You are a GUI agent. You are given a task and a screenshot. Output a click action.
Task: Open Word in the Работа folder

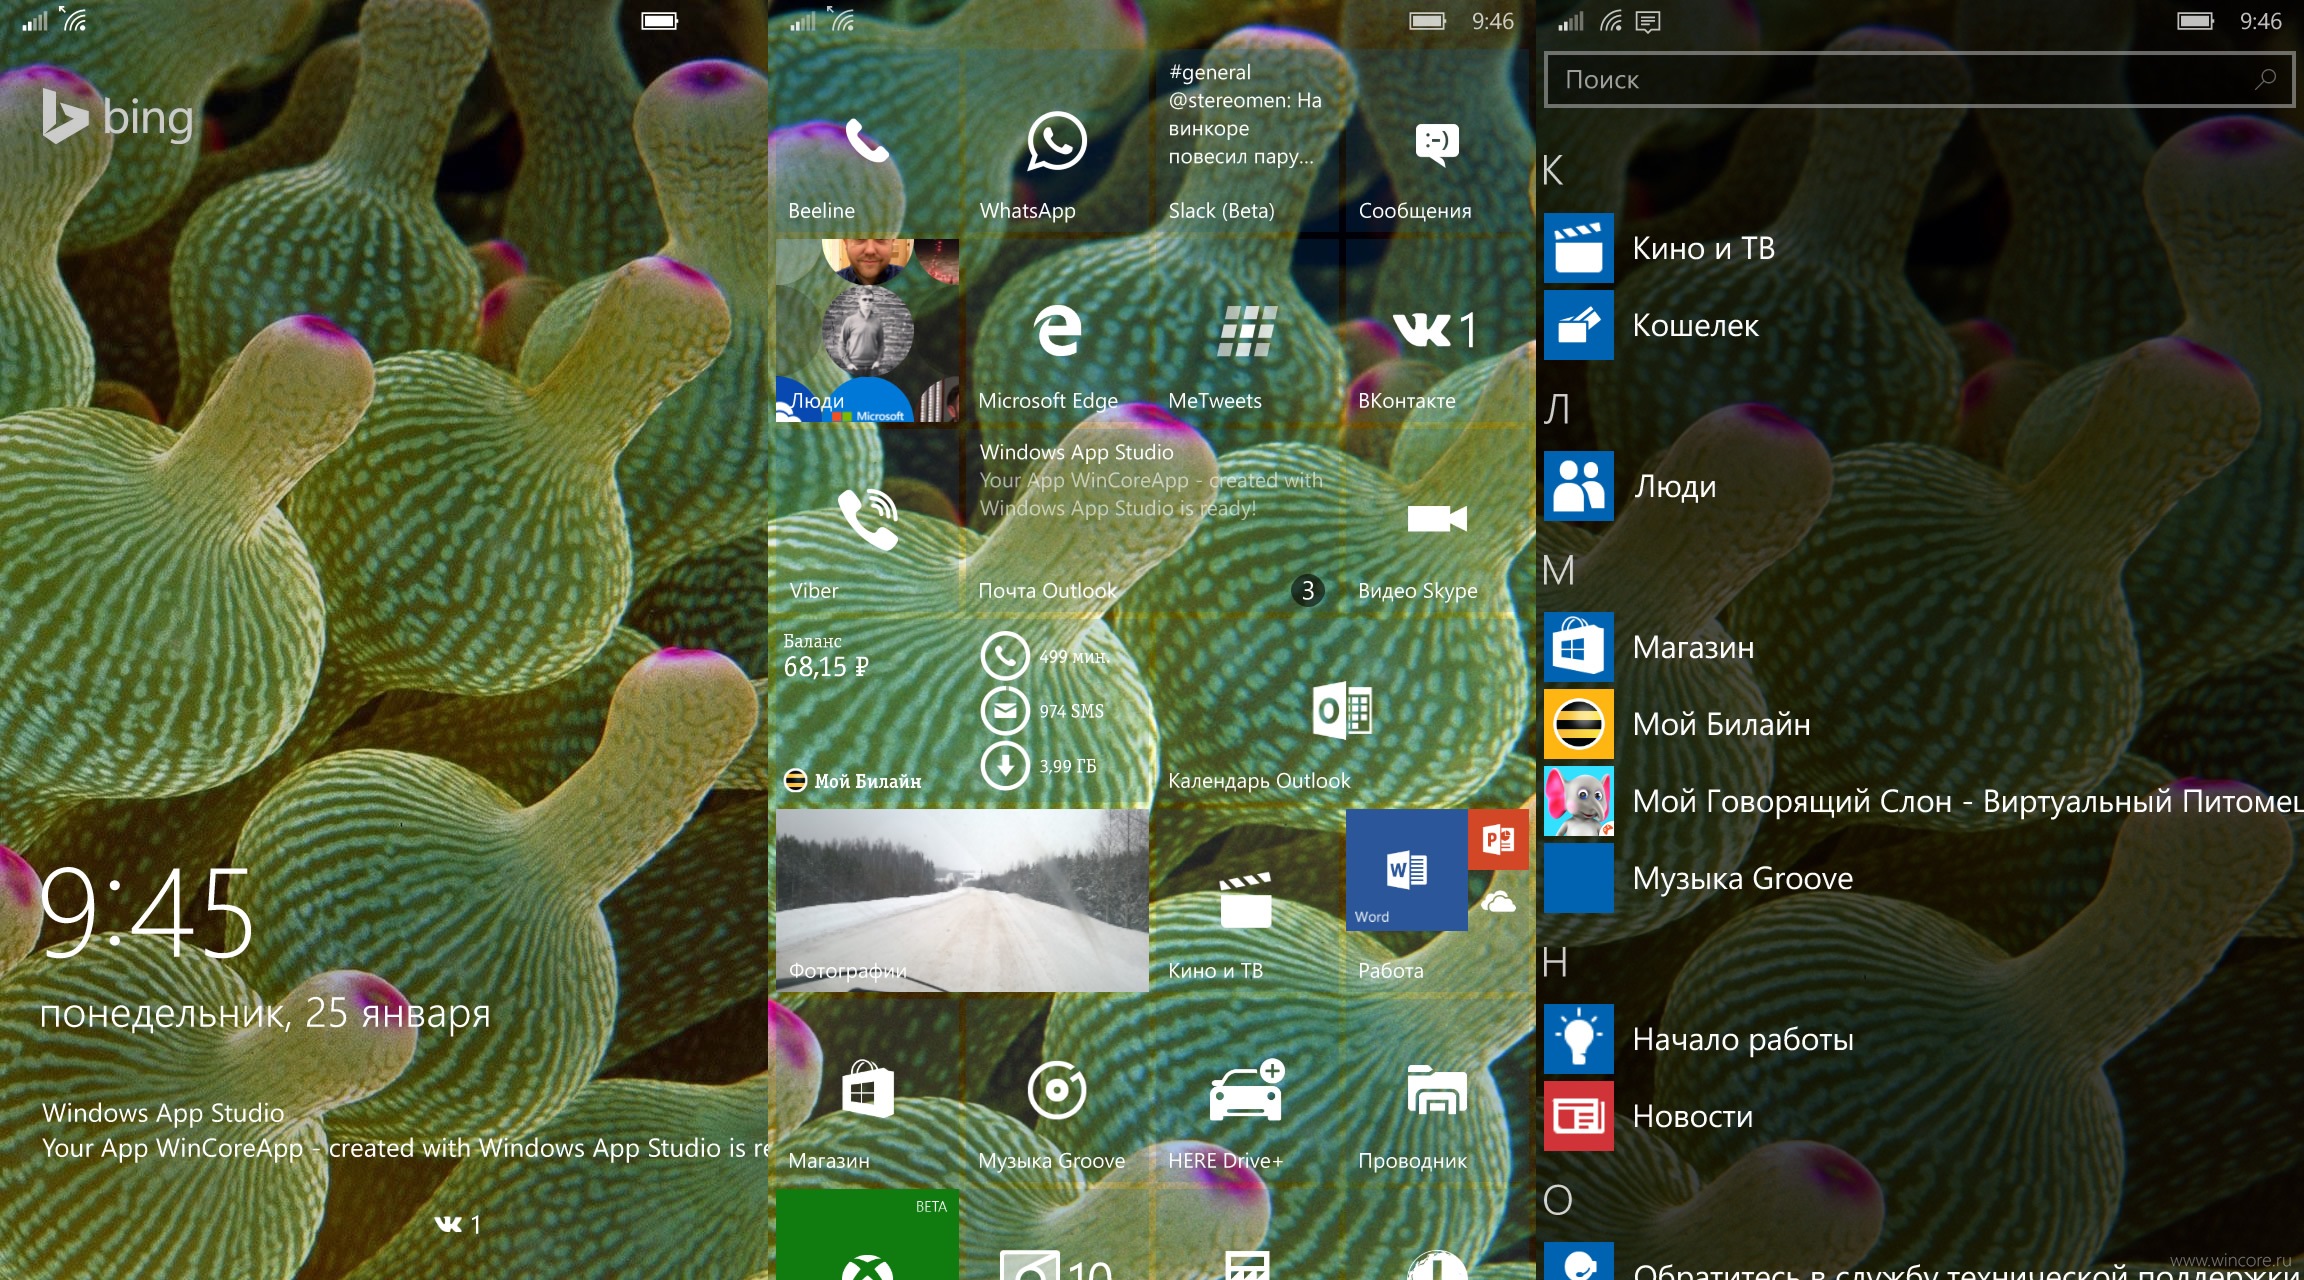[1406, 870]
